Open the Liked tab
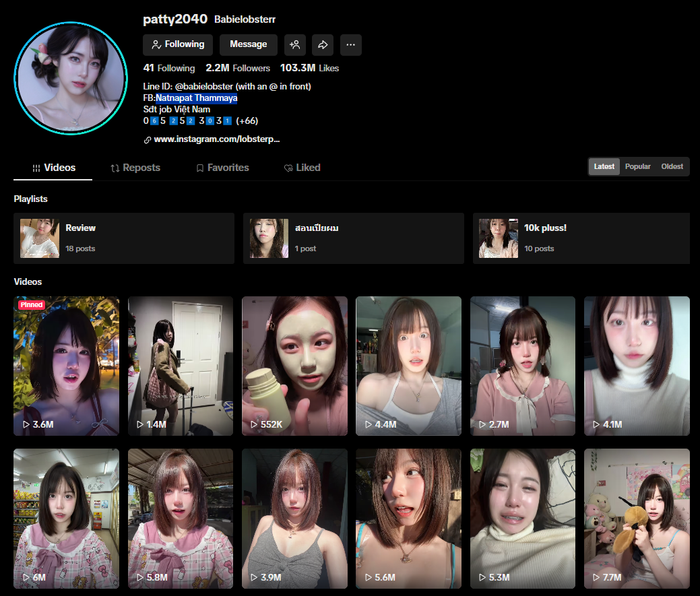This screenshot has width=700, height=596. (x=302, y=168)
